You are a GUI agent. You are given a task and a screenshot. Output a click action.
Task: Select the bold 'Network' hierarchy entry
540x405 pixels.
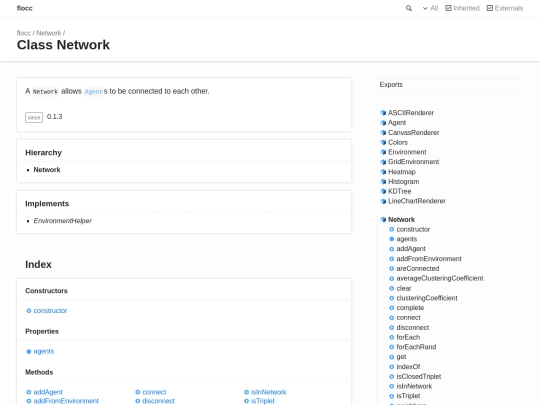47,170
